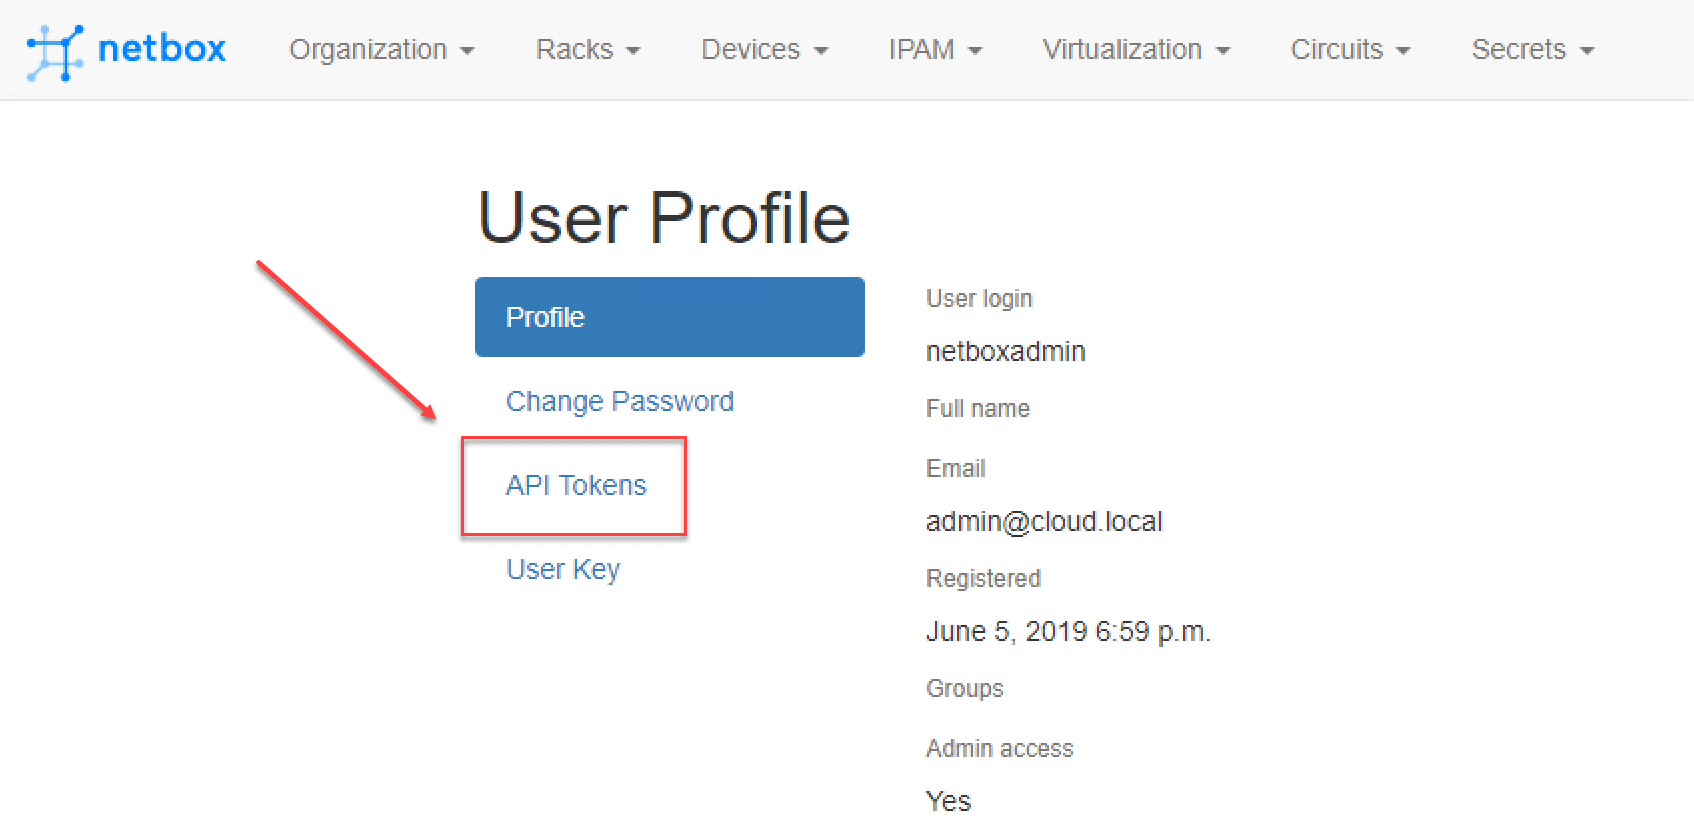Click the NetBox logo icon
The height and width of the screenshot is (839, 1694).
click(55, 52)
